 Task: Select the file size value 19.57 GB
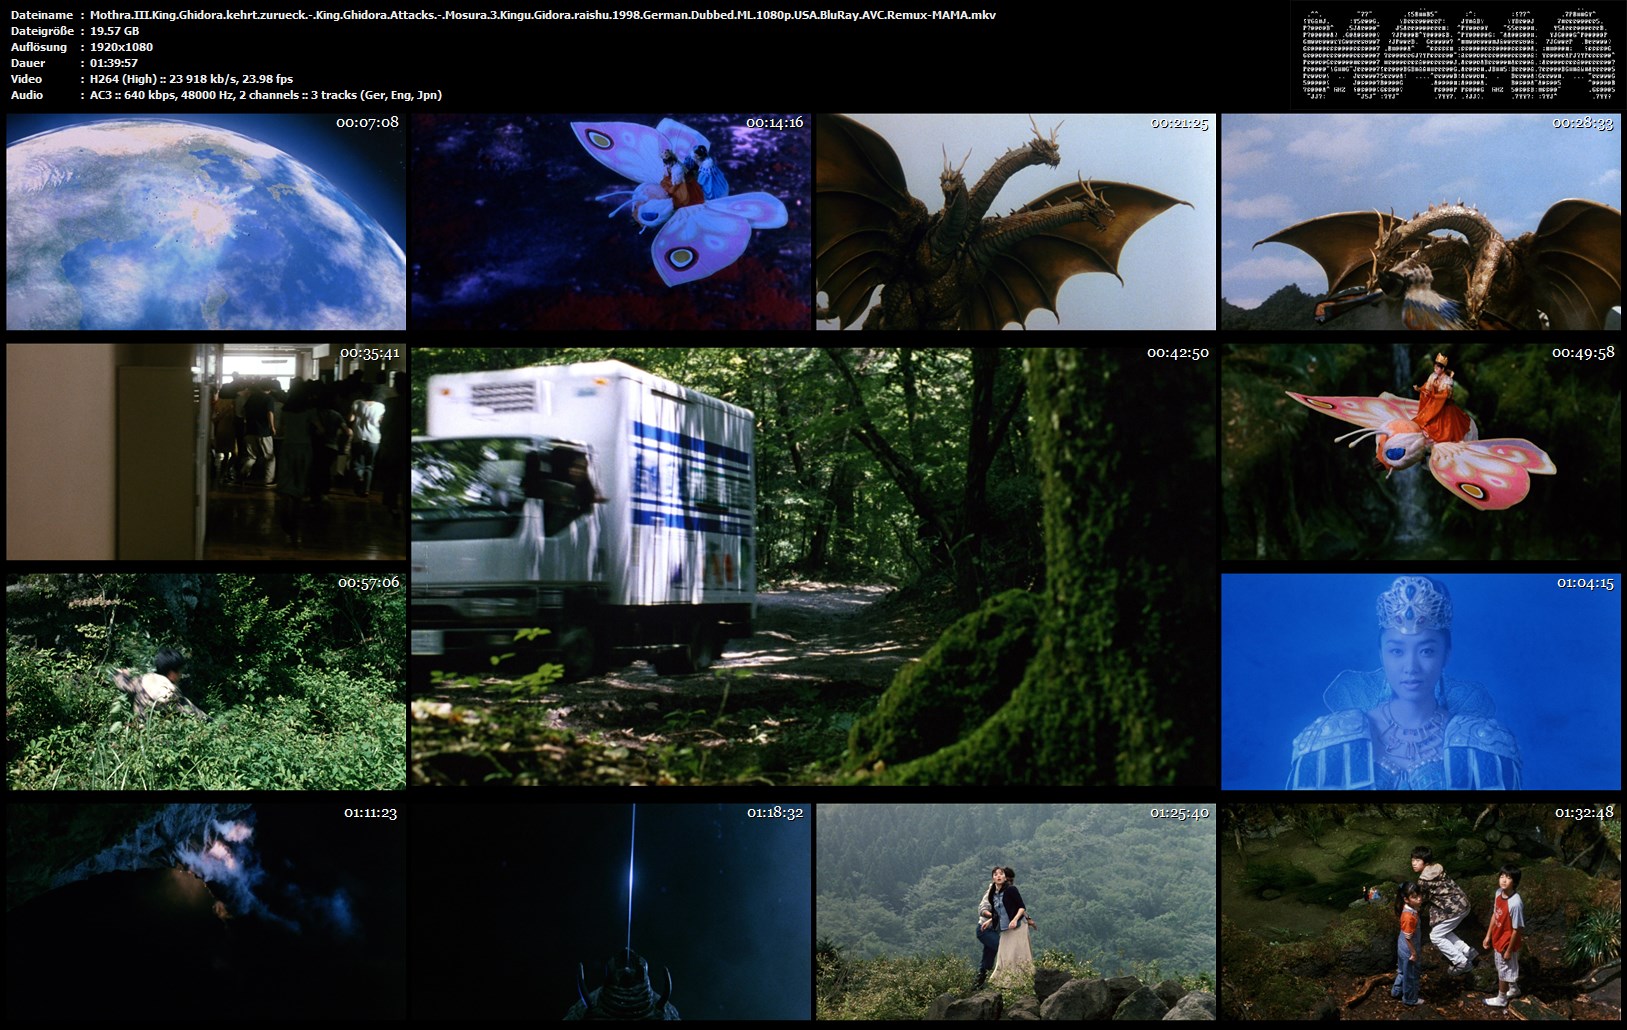(114, 31)
